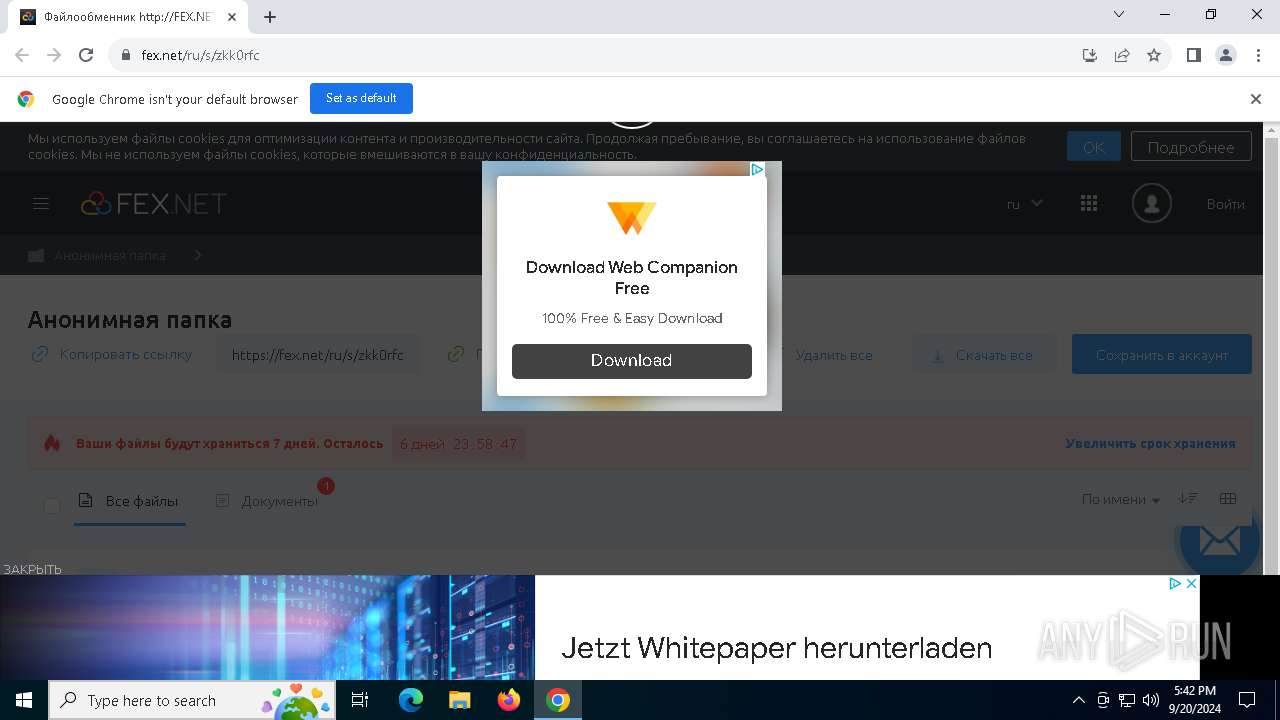The height and width of the screenshot is (720, 1280).
Task: Click 'Set as default' button
Action: [361, 98]
